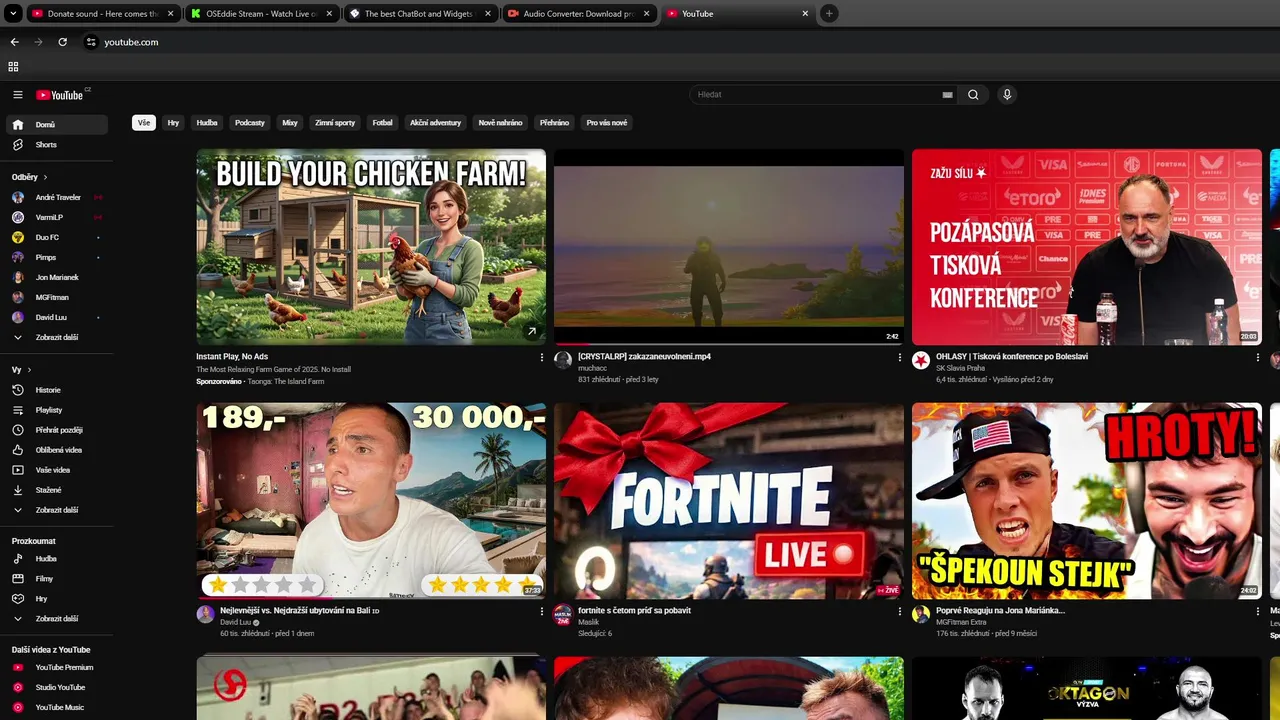Start voice search with microphone icon

point(1007,95)
